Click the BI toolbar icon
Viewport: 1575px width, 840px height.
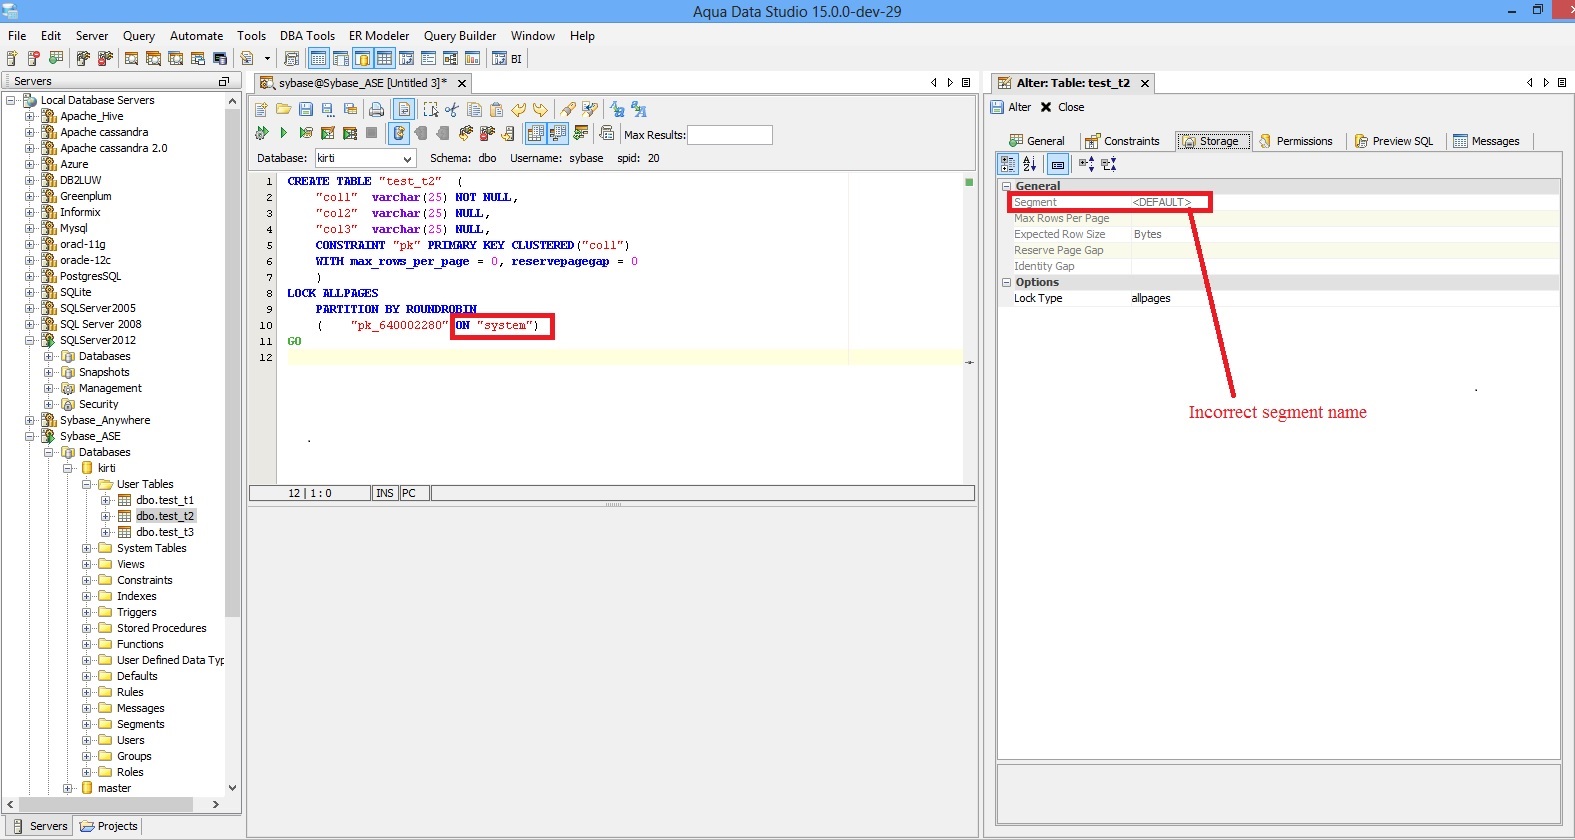508,59
